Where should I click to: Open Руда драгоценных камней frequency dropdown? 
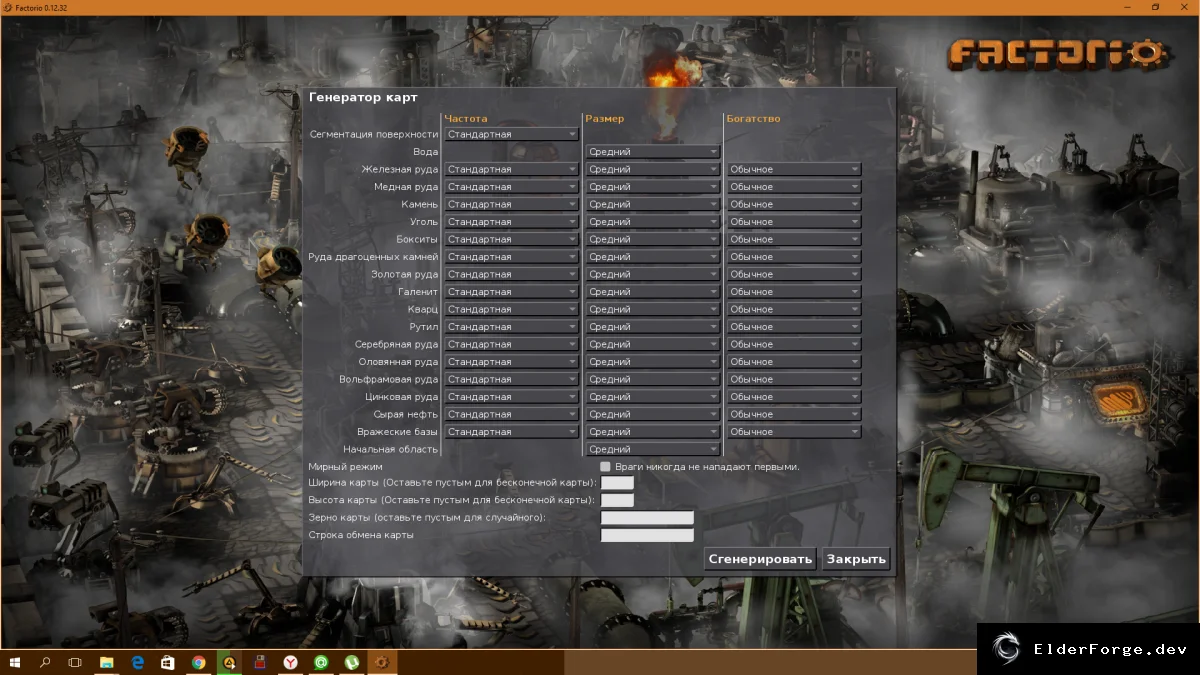[x=512, y=257]
